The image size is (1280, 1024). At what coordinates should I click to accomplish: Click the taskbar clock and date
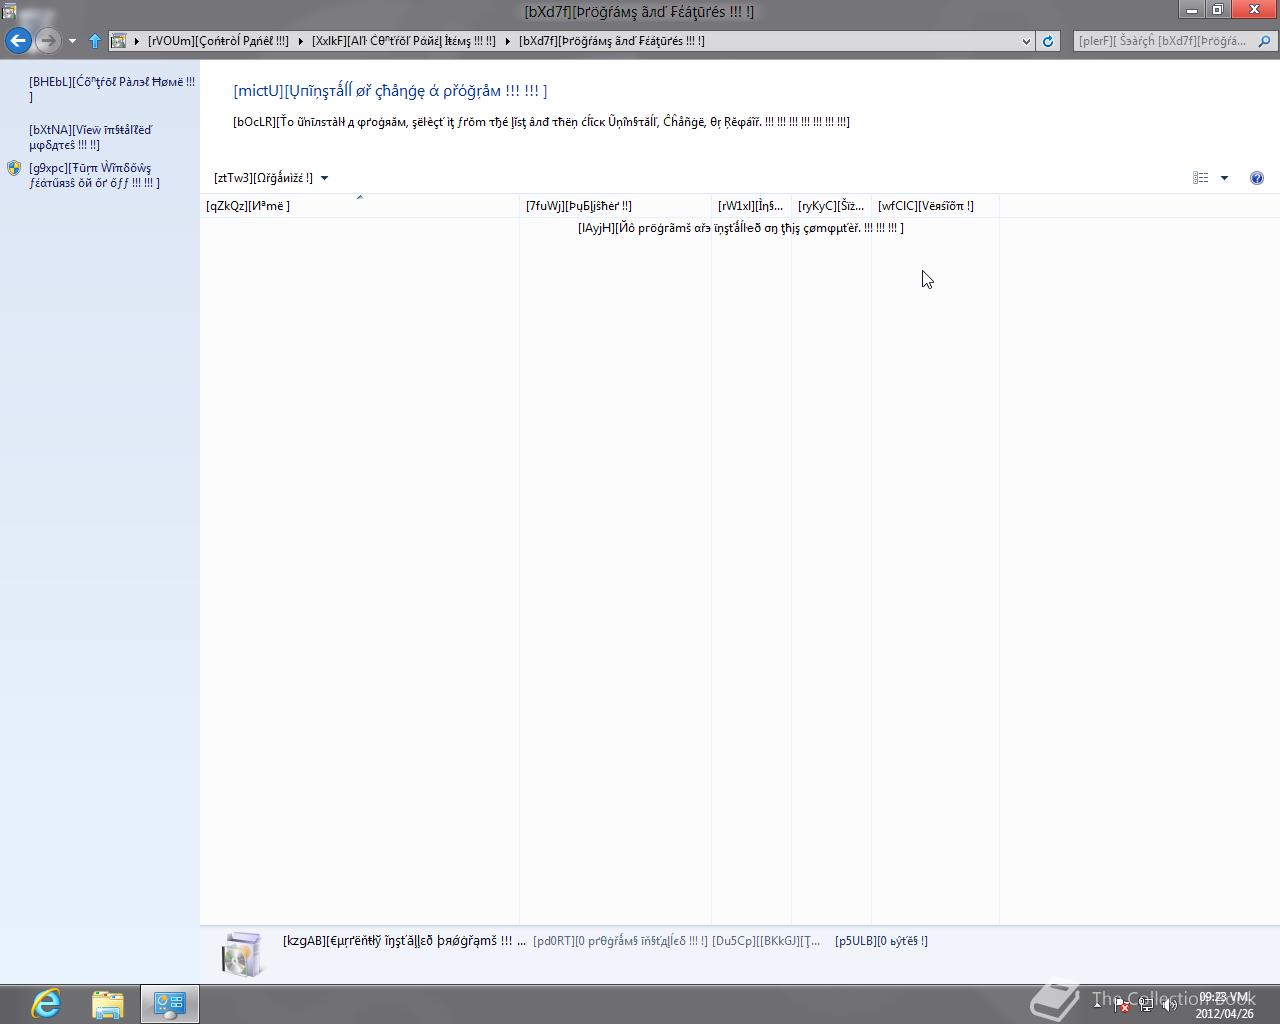[x=1224, y=1005]
